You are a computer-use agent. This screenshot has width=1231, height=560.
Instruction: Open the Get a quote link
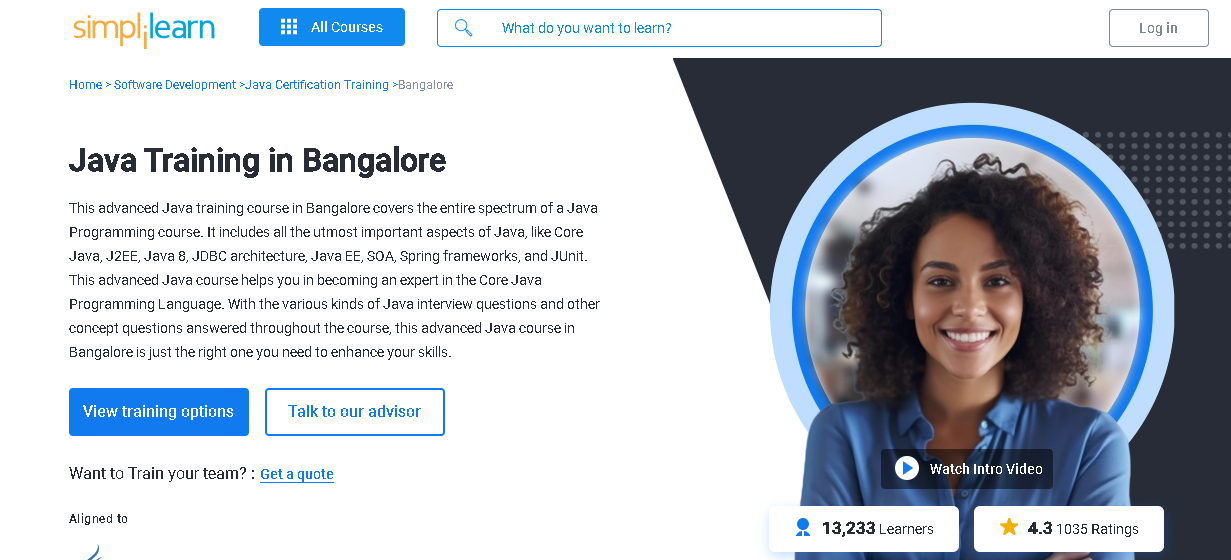[297, 474]
